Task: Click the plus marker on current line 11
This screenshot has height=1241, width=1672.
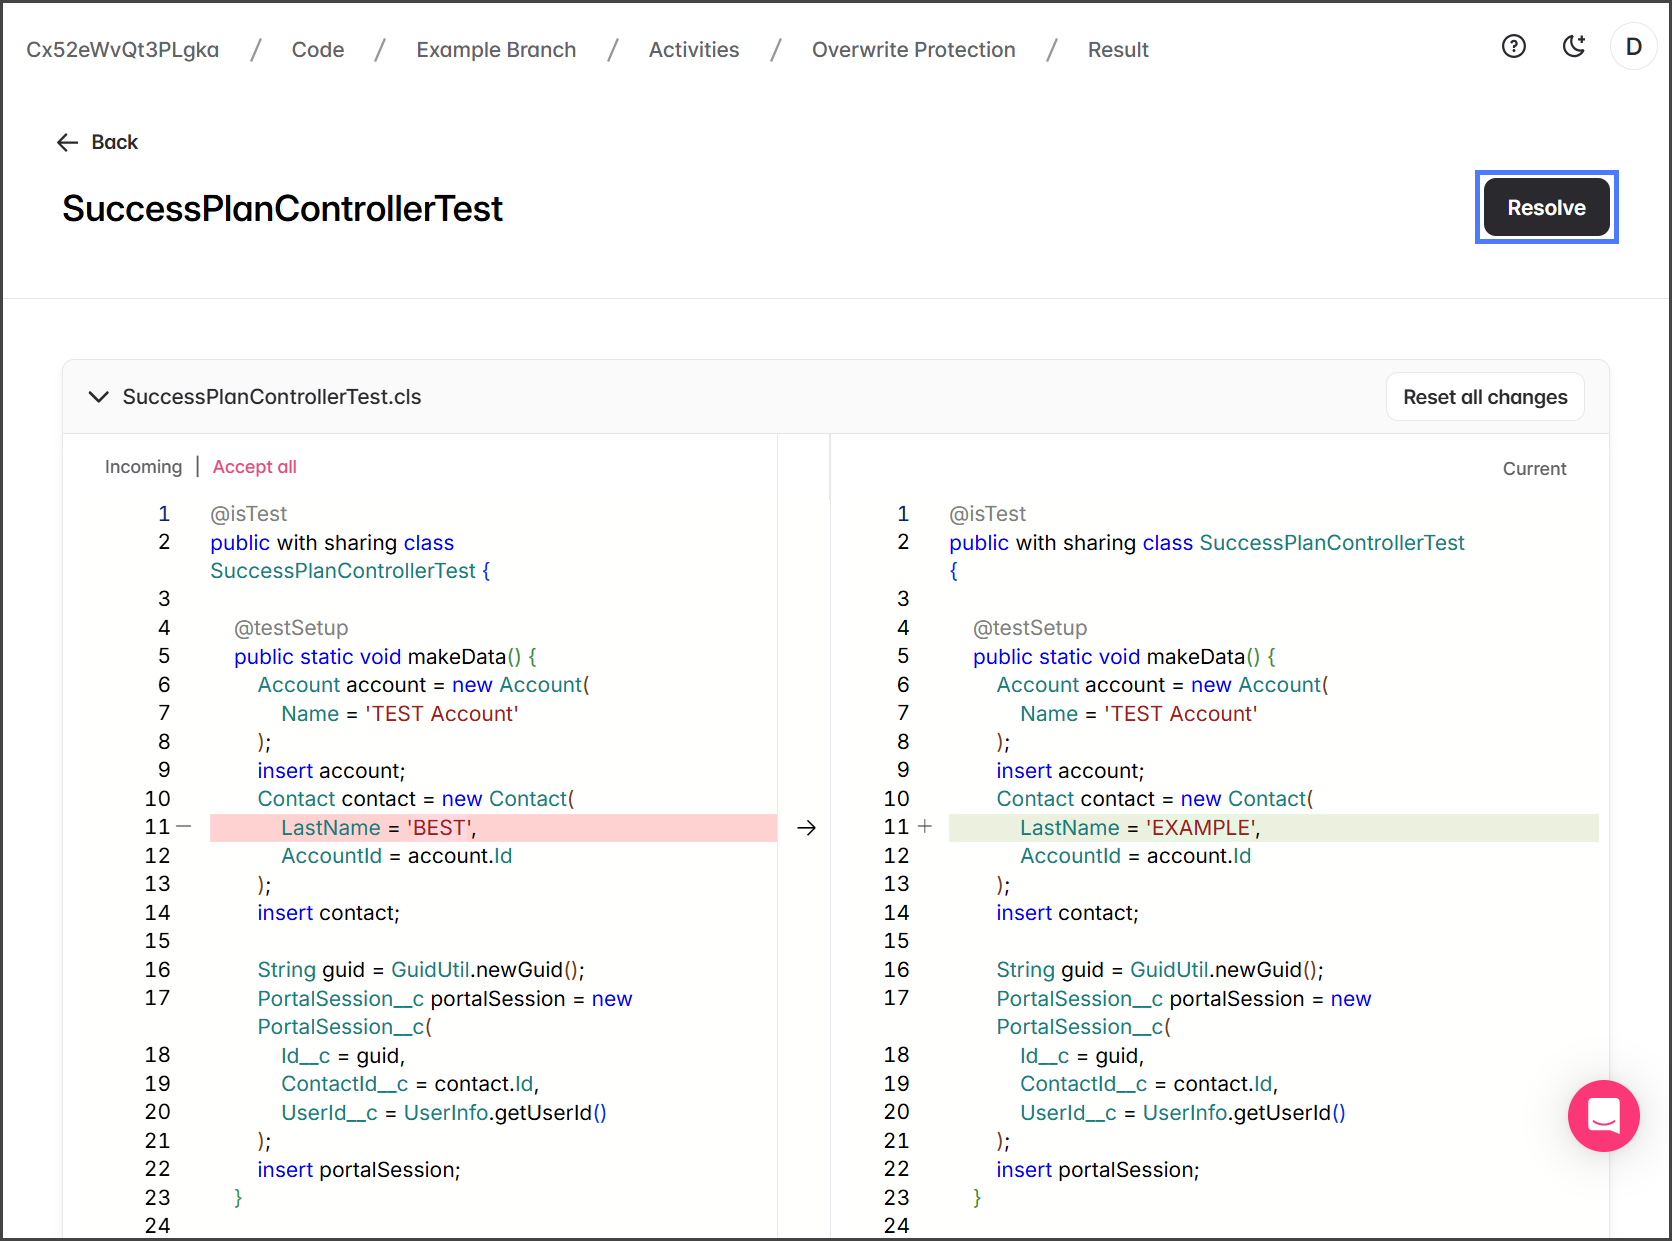Action: coord(925,827)
